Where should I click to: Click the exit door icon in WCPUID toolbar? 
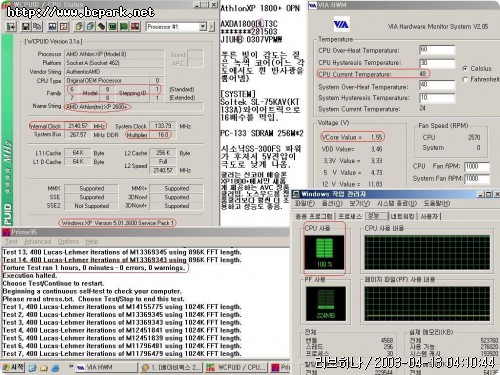point(11,26)
